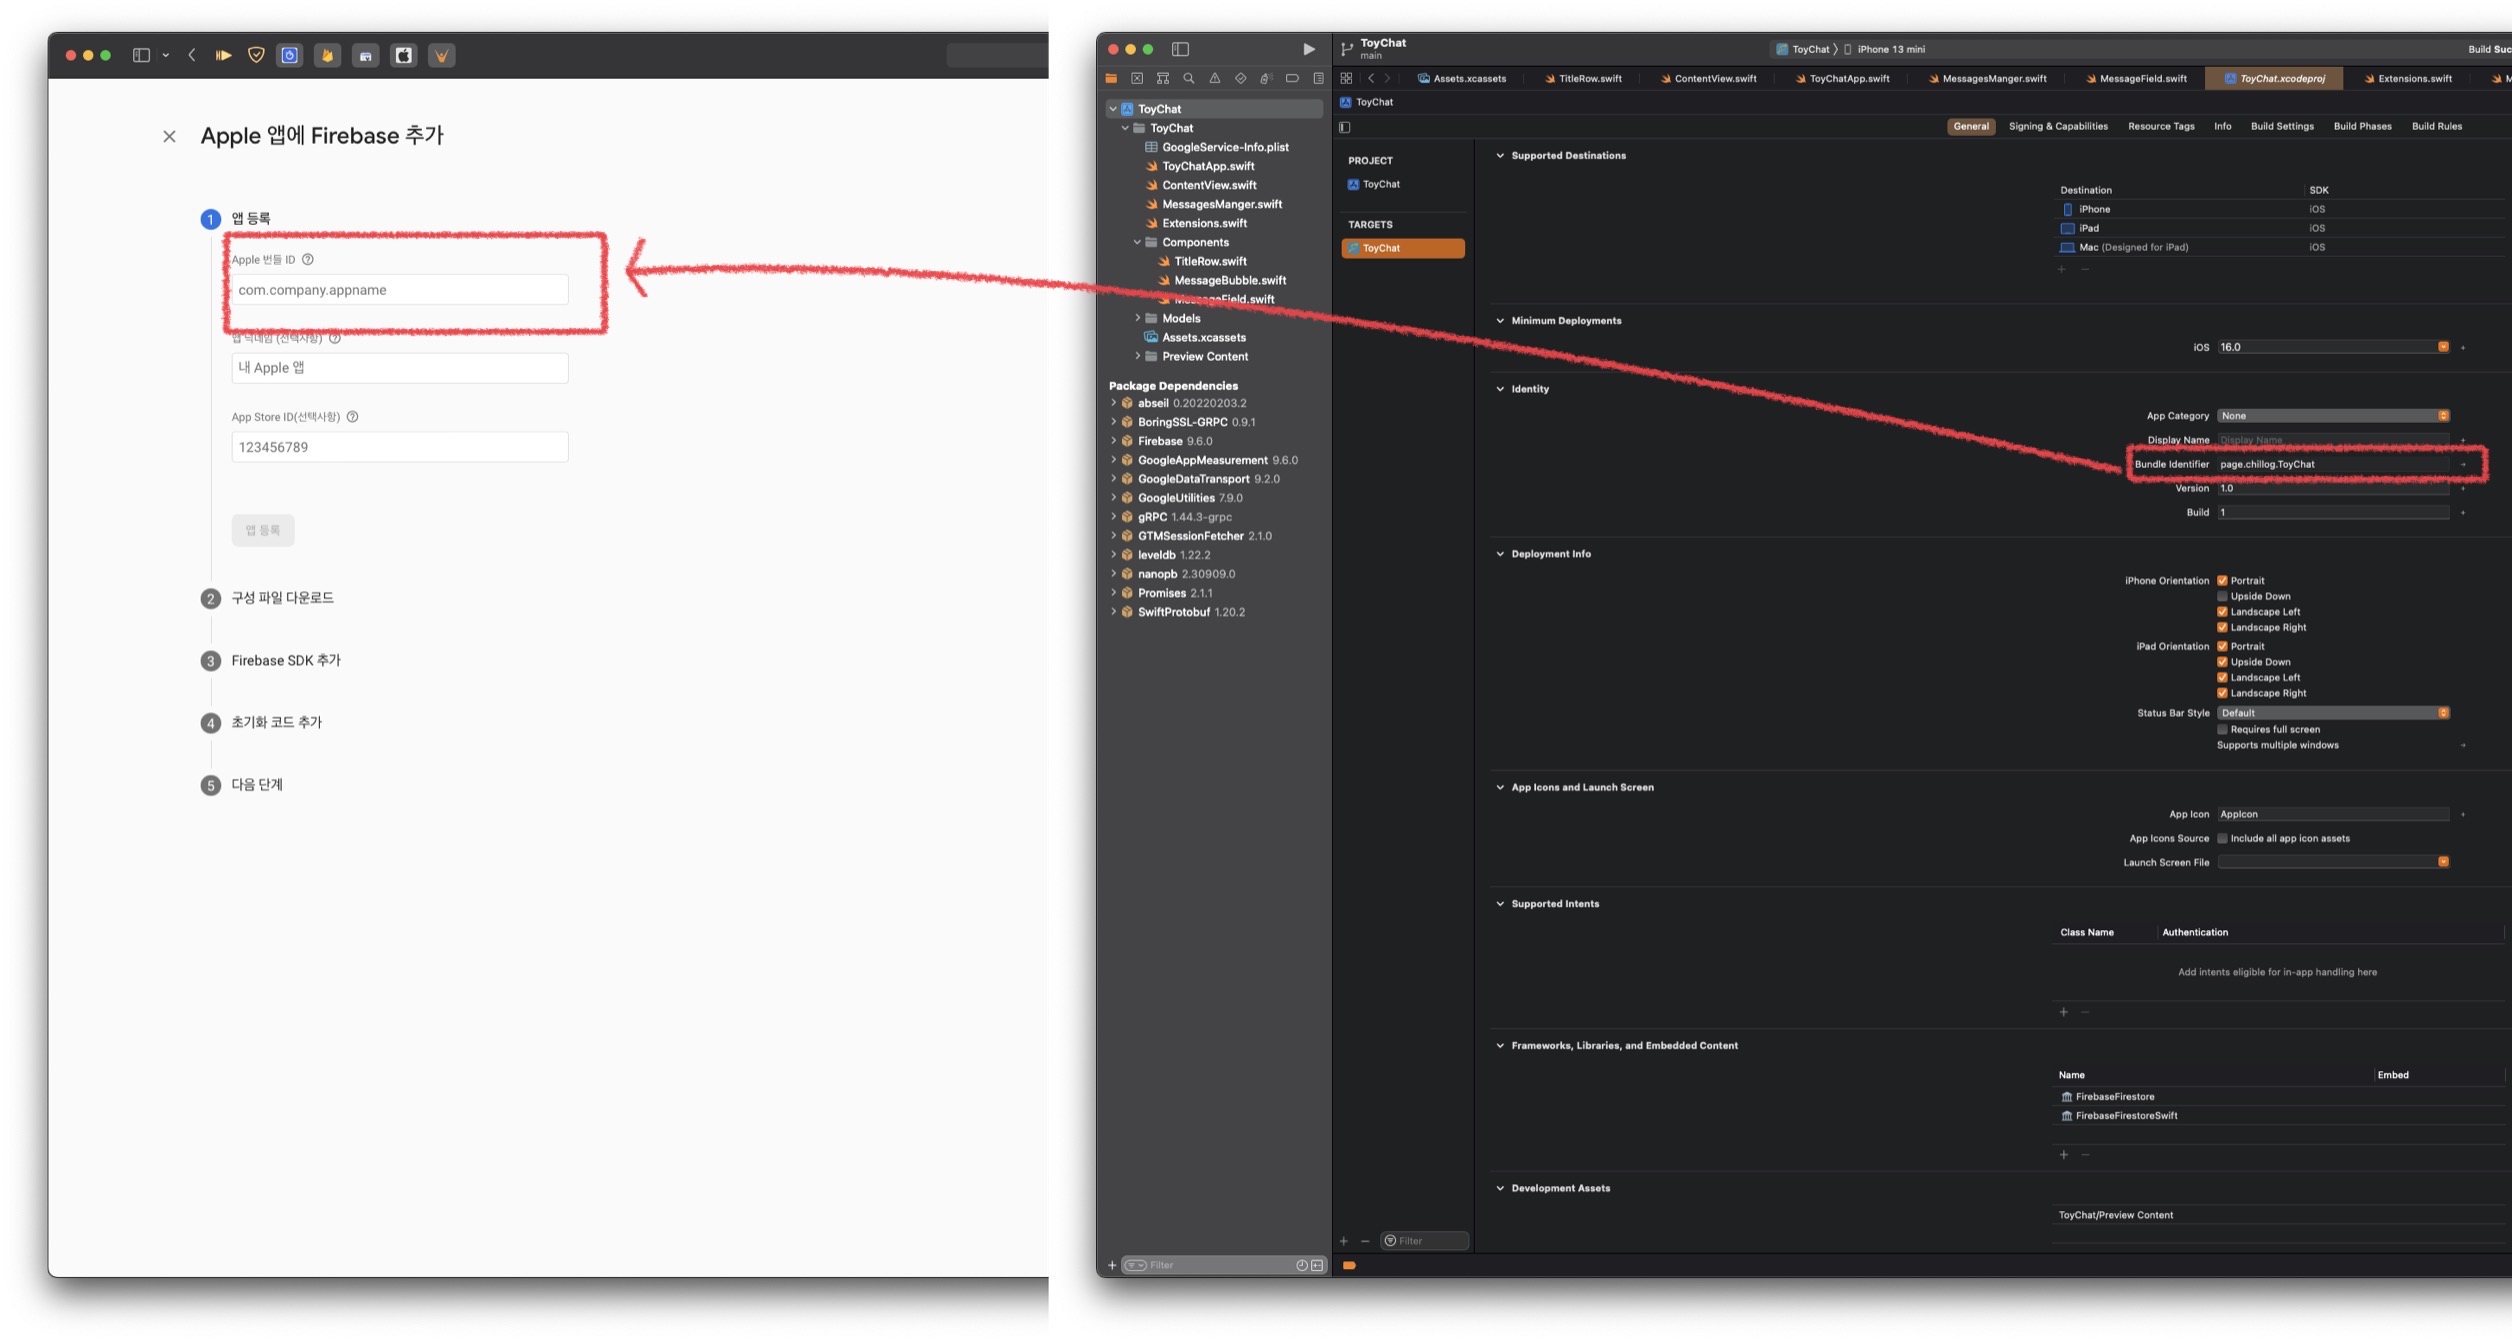Enable iPhone Upside Down orientation
The height and width of the screenshot is (1341, 2512).
(2222, 596)
